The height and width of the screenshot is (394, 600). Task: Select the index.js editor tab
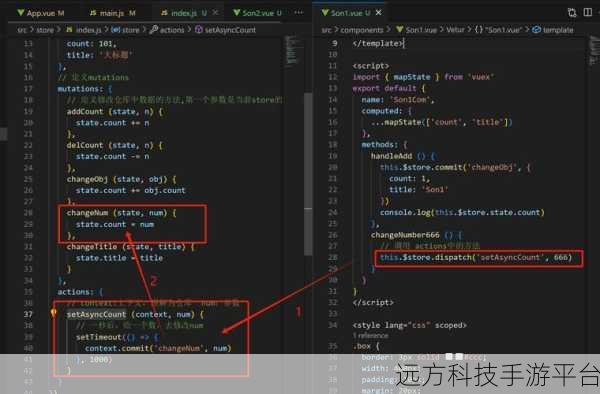pyautogui.click(x=184, y=13)
